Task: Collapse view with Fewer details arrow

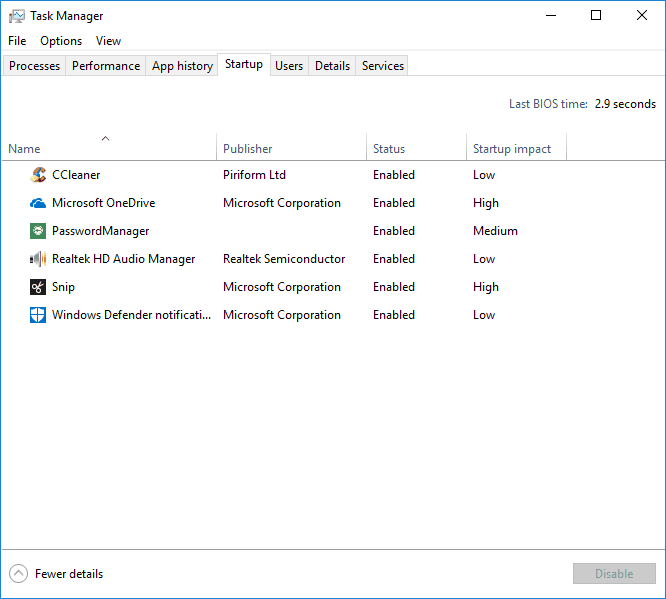Action: (18, 574)
